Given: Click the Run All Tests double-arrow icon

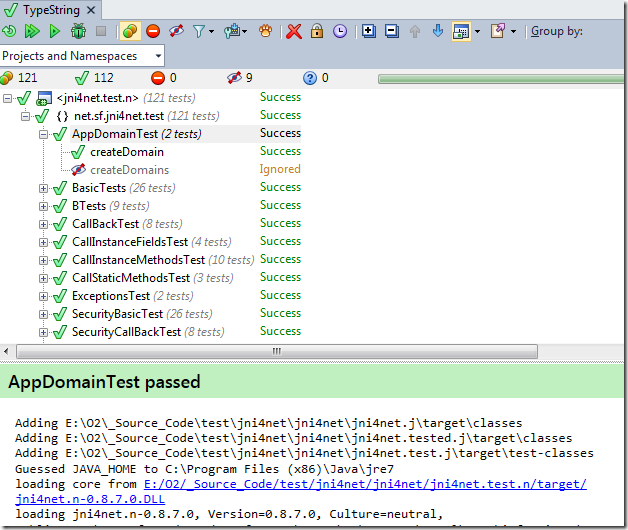Looking at the screenshot, I should pos(33,32).
